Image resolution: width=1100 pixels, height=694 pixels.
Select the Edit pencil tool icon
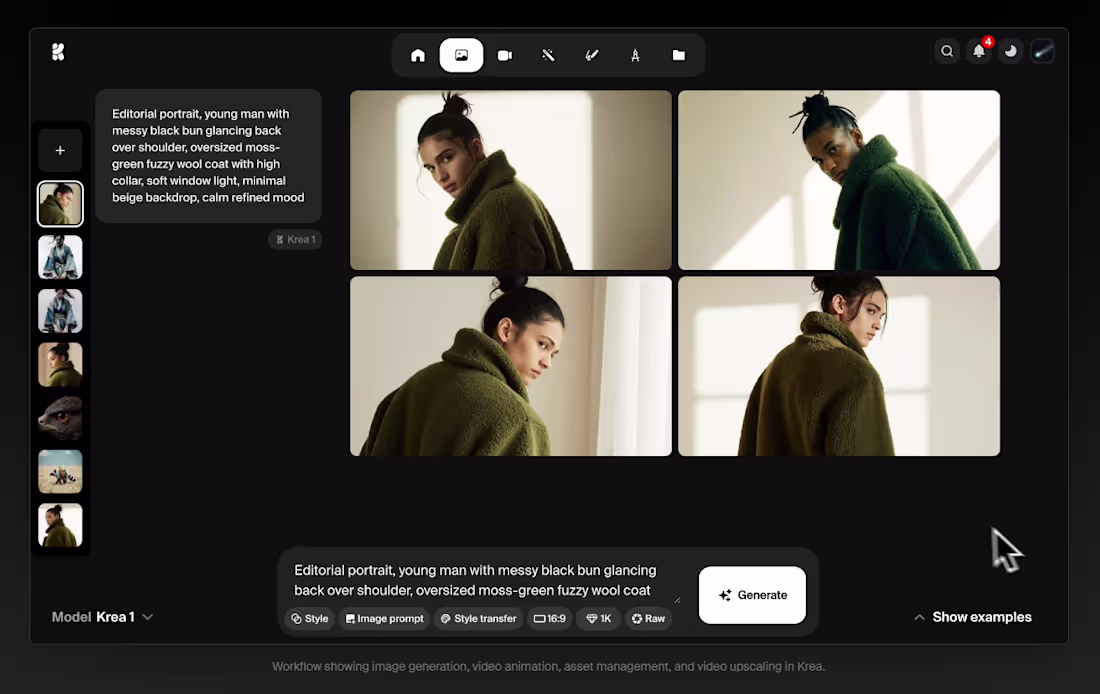592,55
